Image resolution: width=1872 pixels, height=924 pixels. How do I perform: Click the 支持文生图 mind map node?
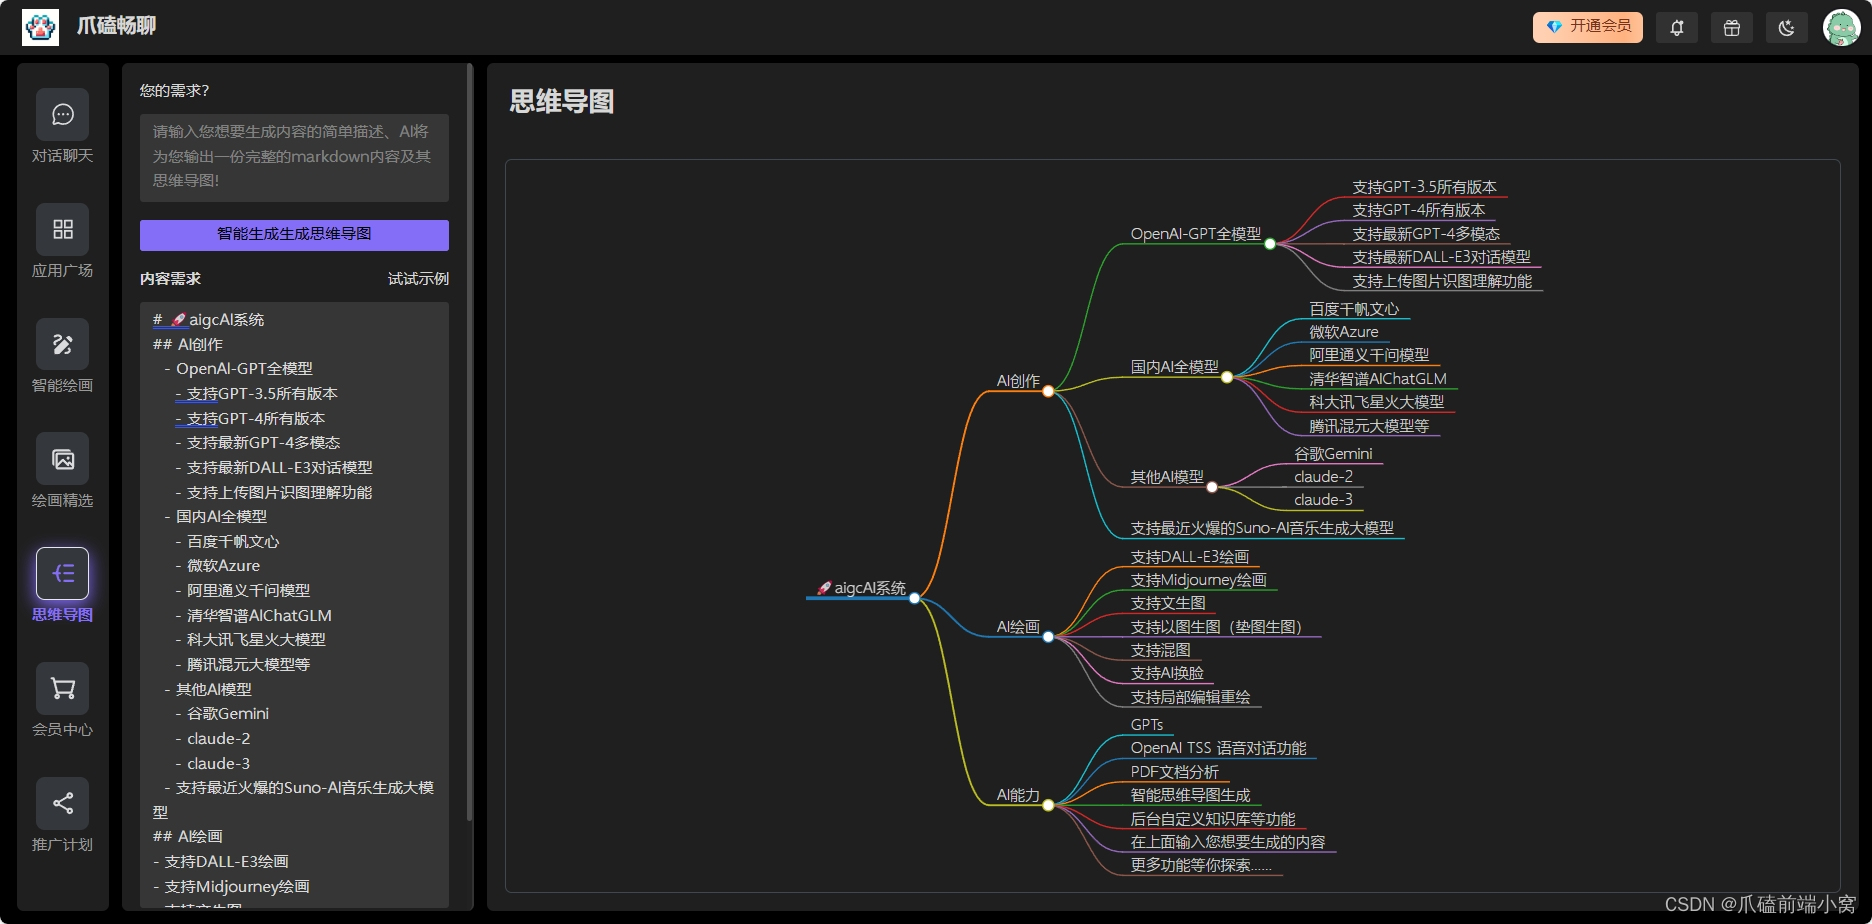[1168, 603]
